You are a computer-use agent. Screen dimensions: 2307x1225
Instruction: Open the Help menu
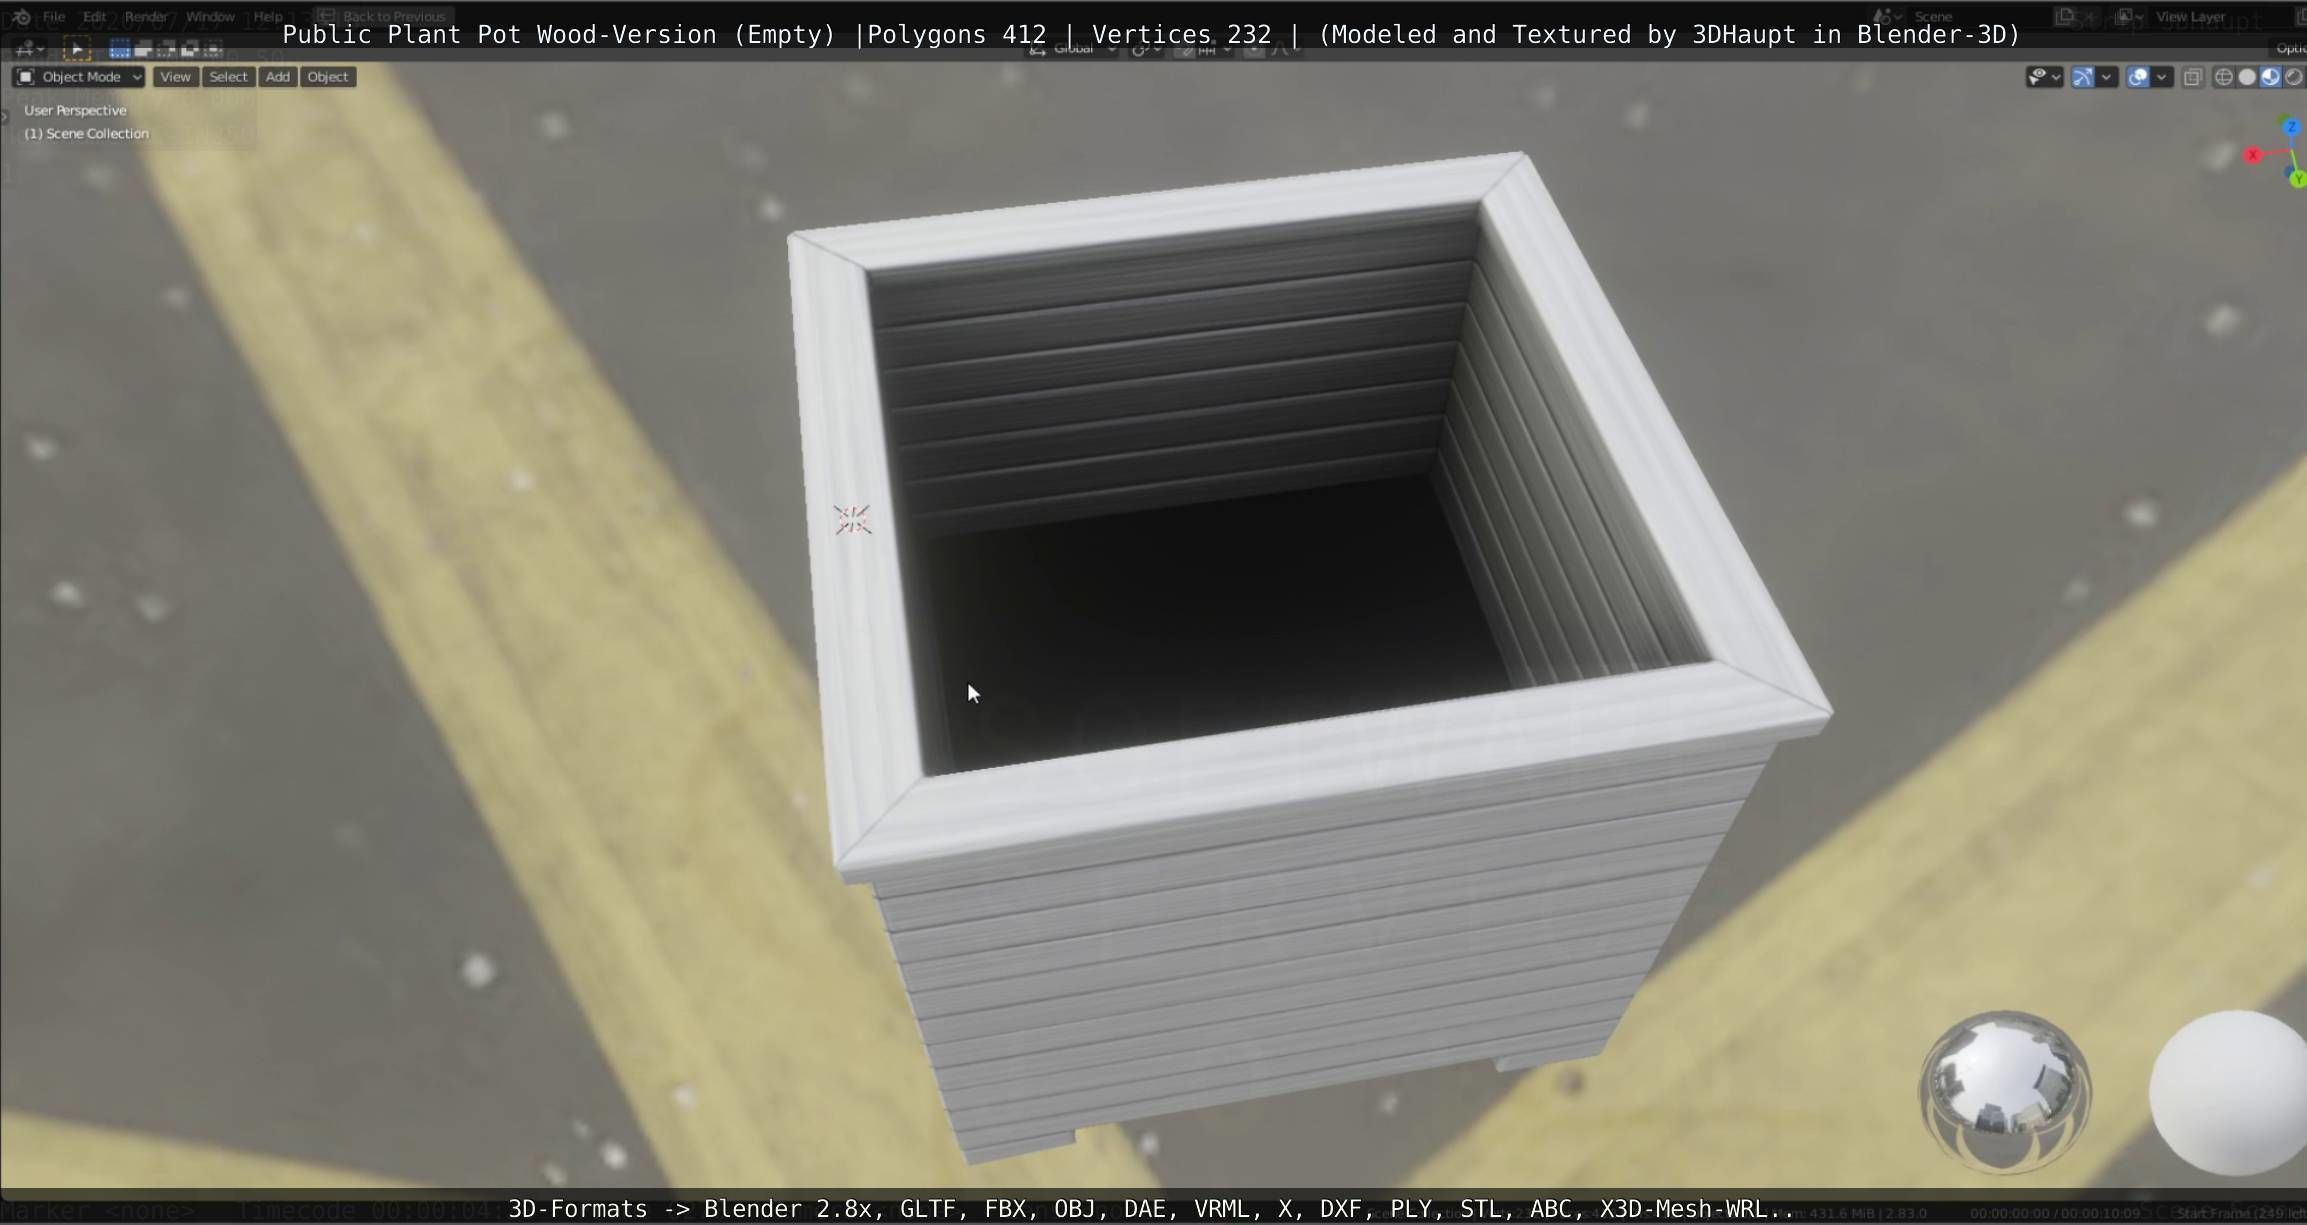coord(268,16)
